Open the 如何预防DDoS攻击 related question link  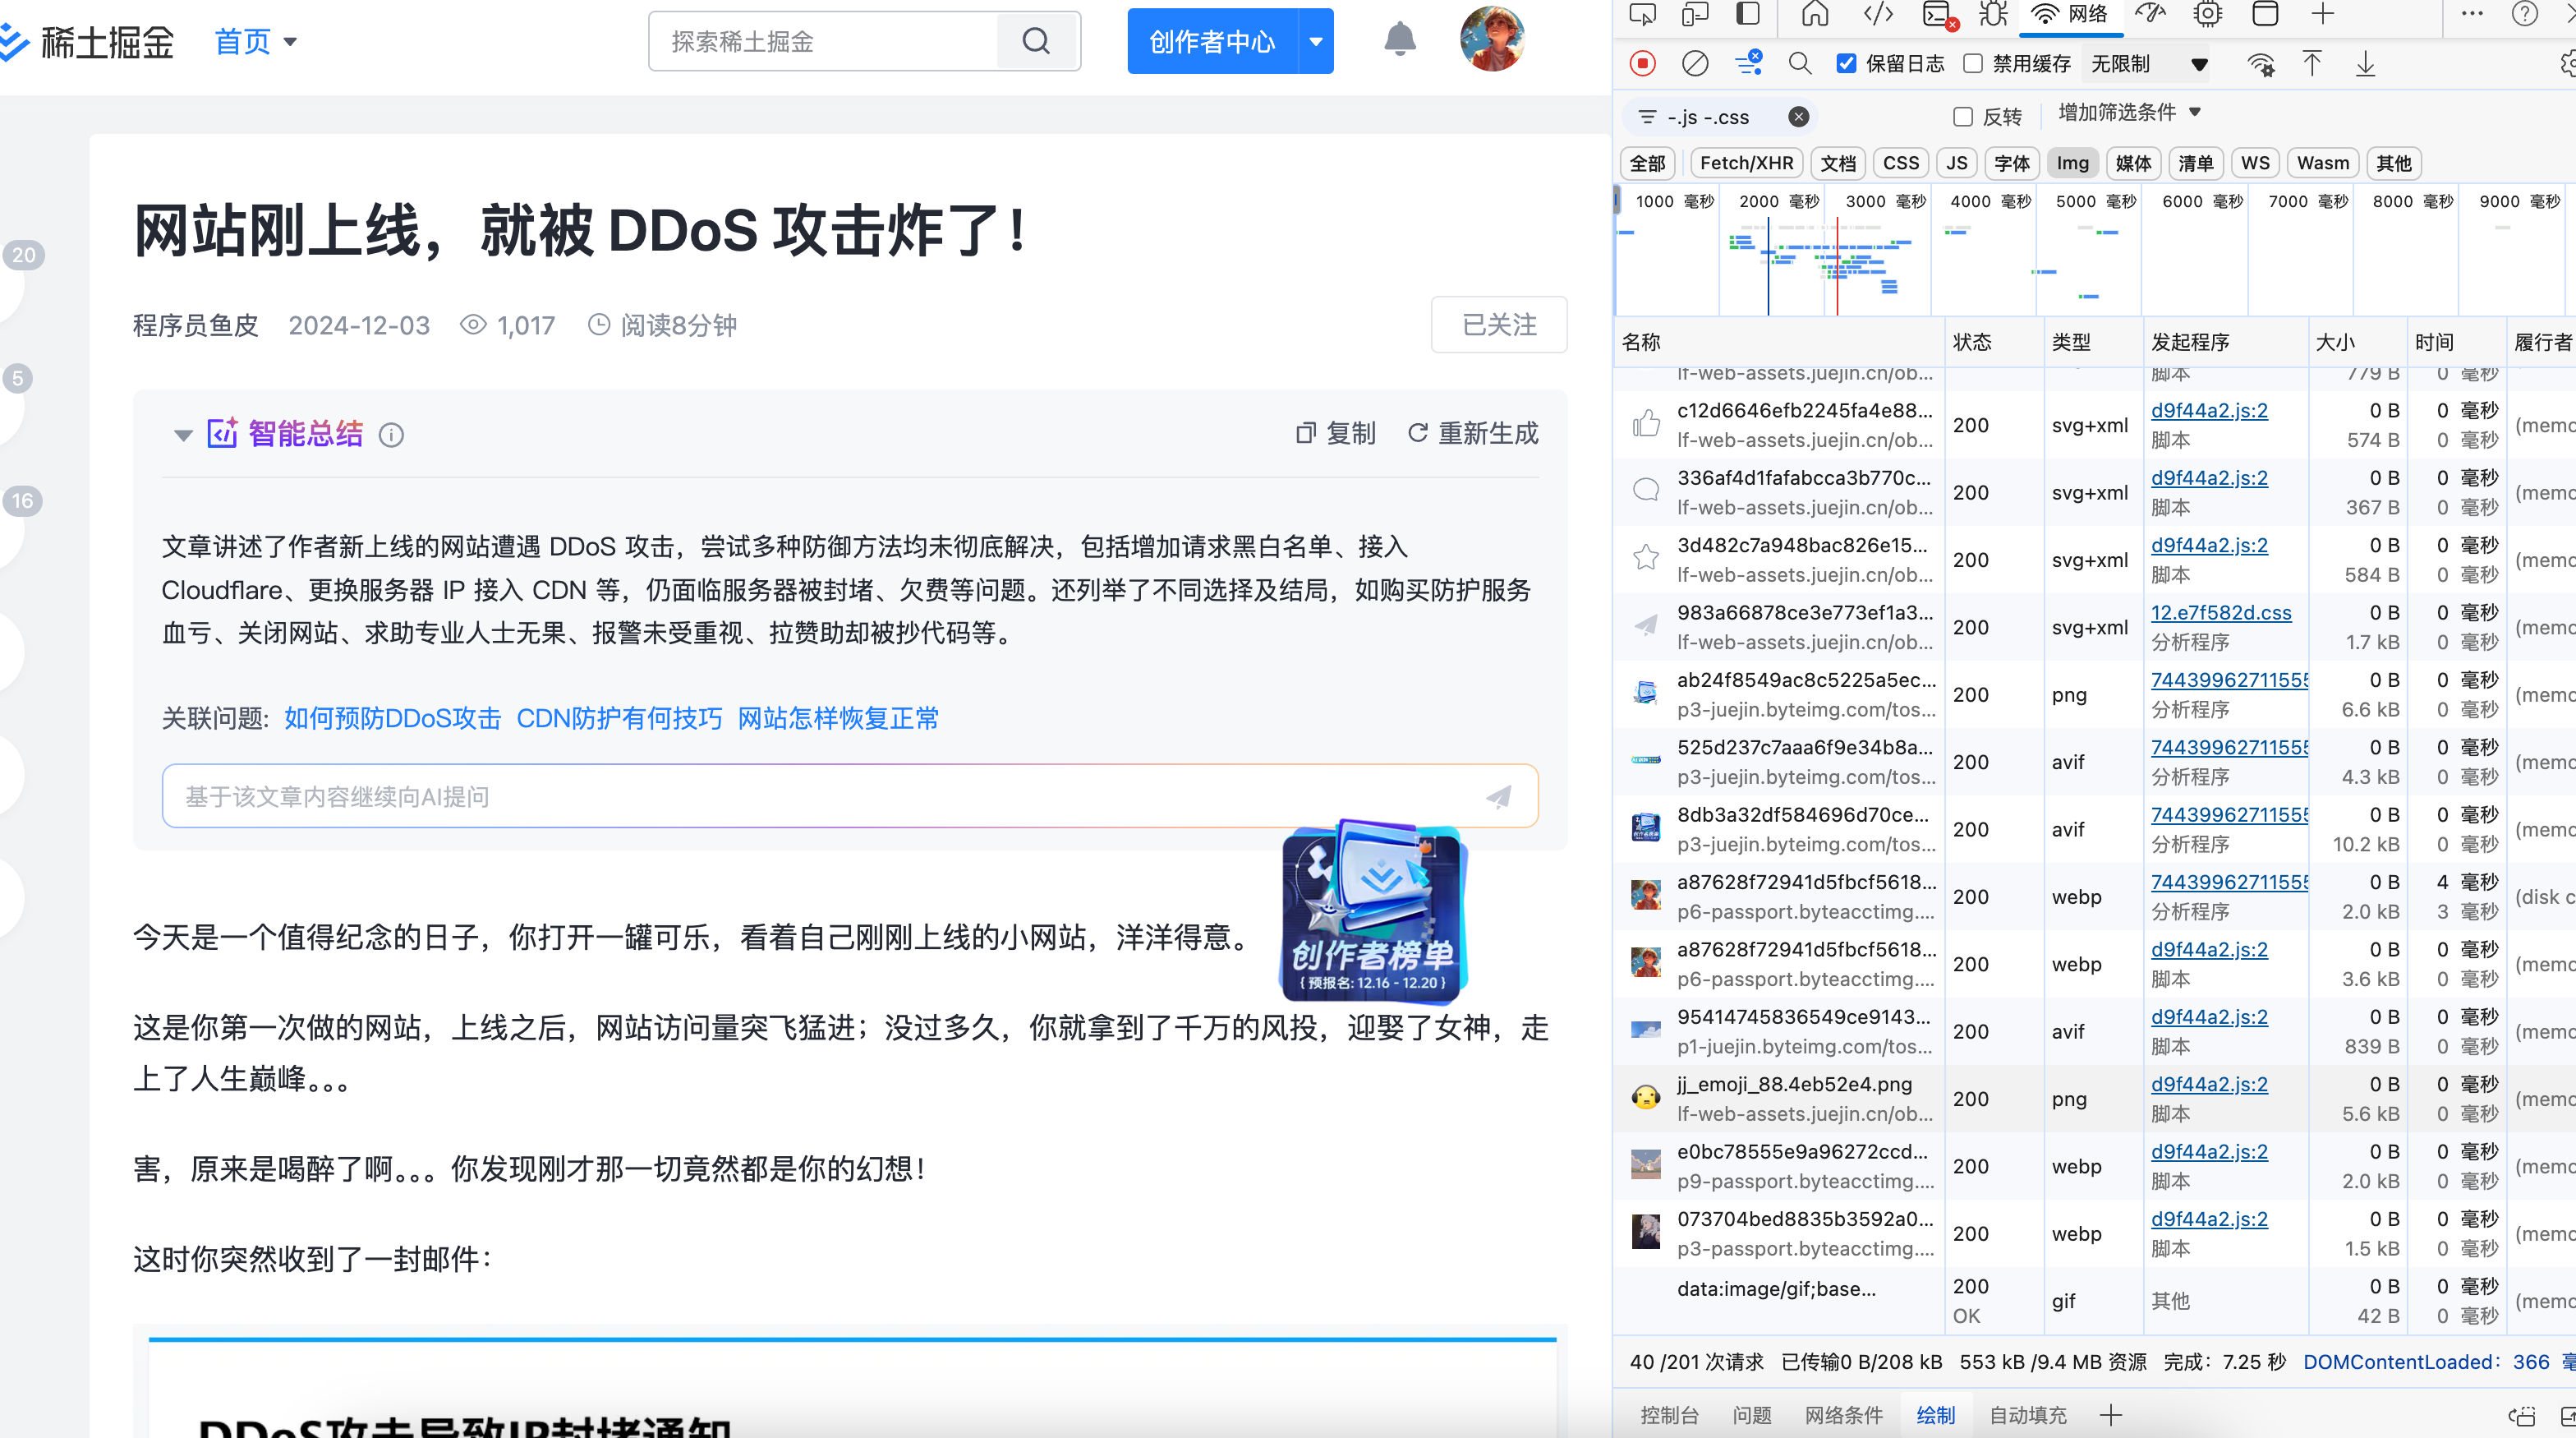[392, 719]
